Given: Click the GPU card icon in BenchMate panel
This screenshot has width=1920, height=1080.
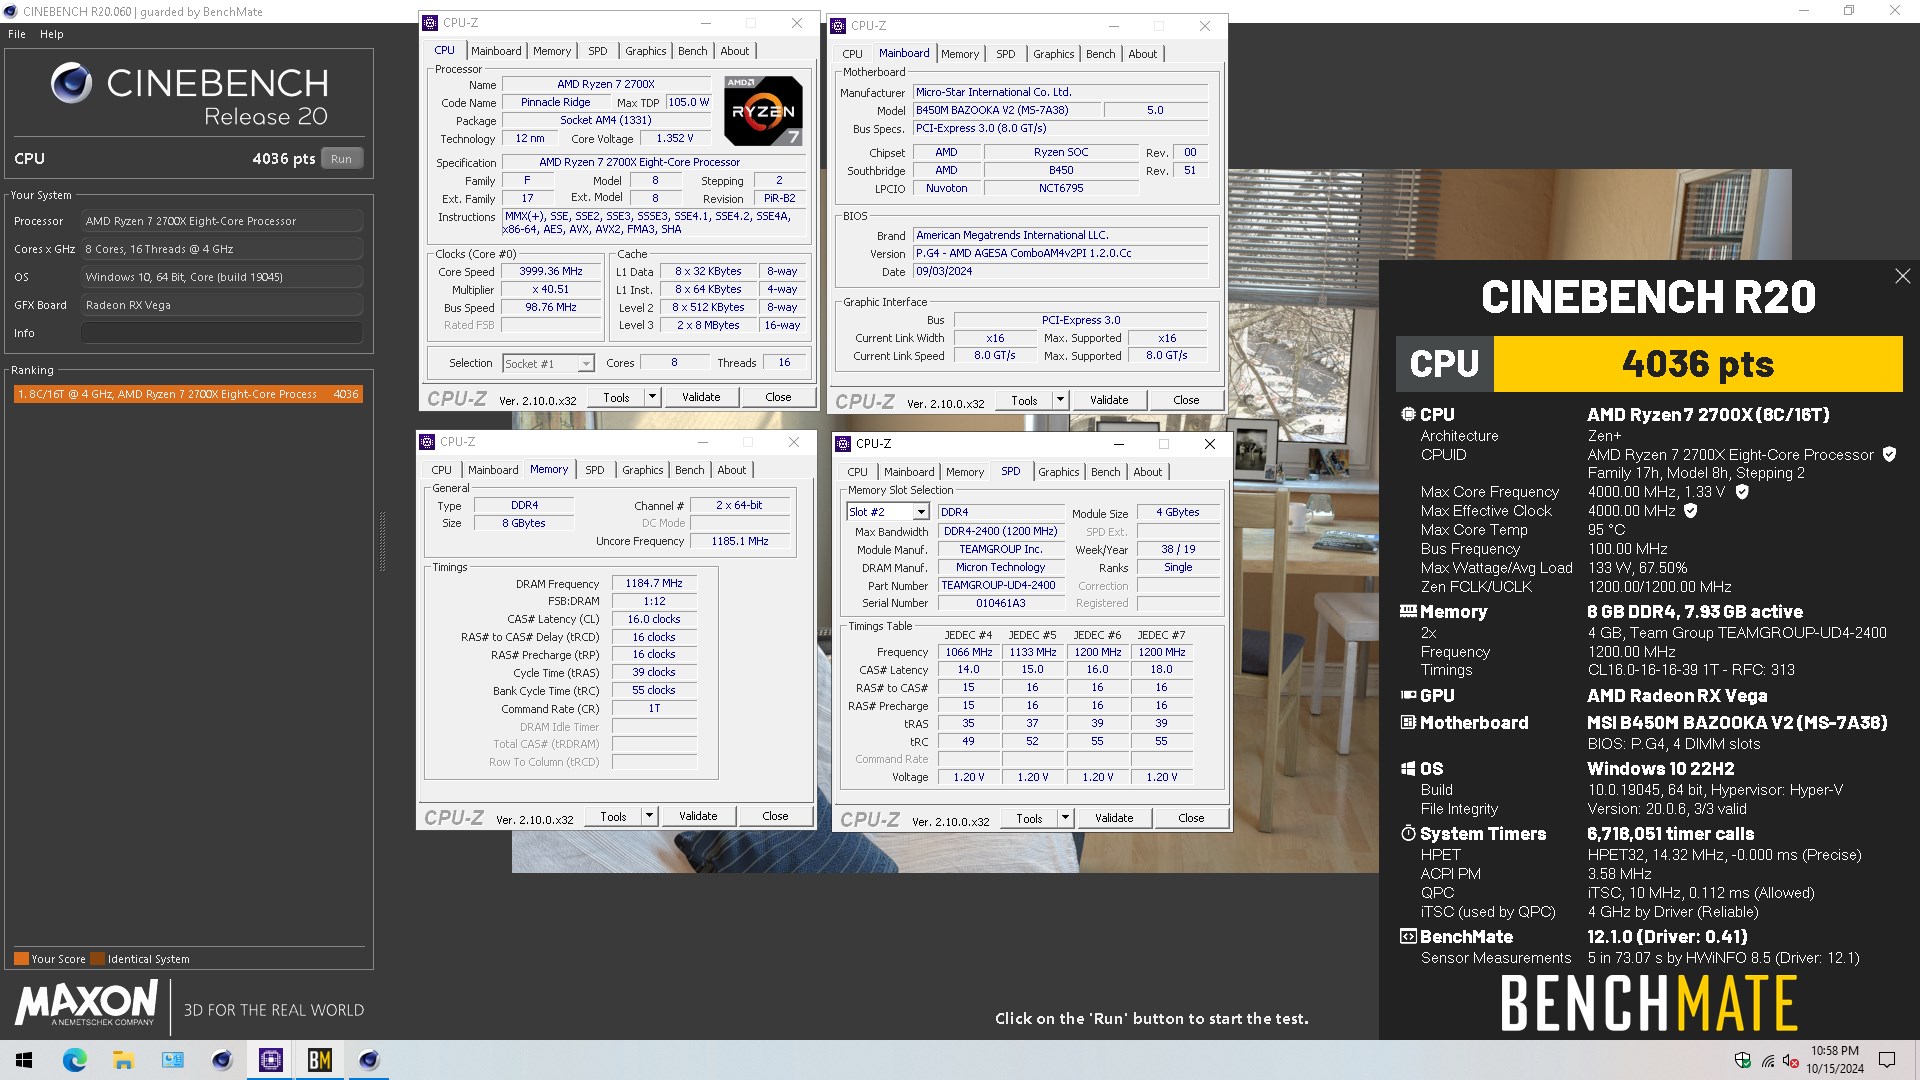Looking at the screenshot, I should pyautogui.click(x=1408, y=695).
